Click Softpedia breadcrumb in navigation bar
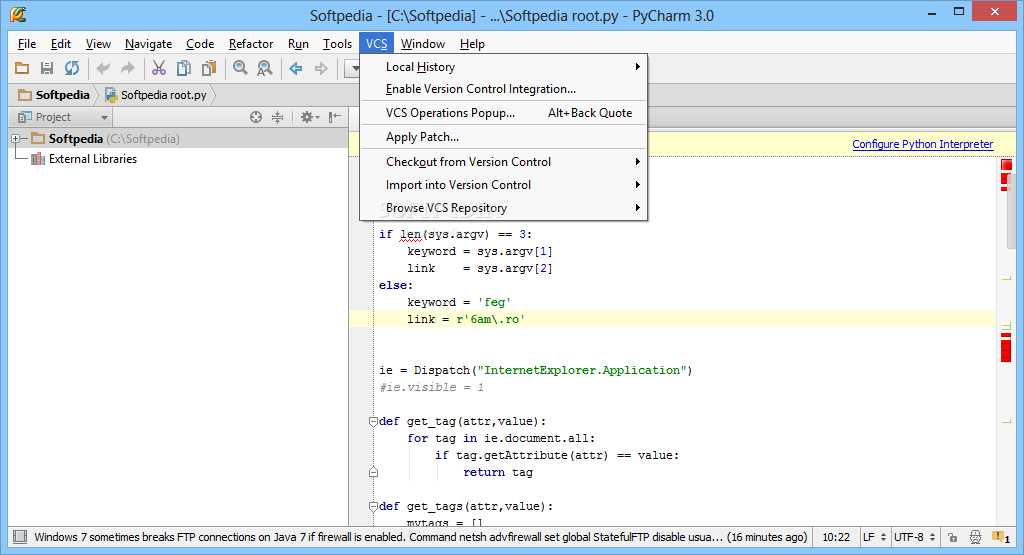This screenshot has width=1024, height=555. pos(54,95)
